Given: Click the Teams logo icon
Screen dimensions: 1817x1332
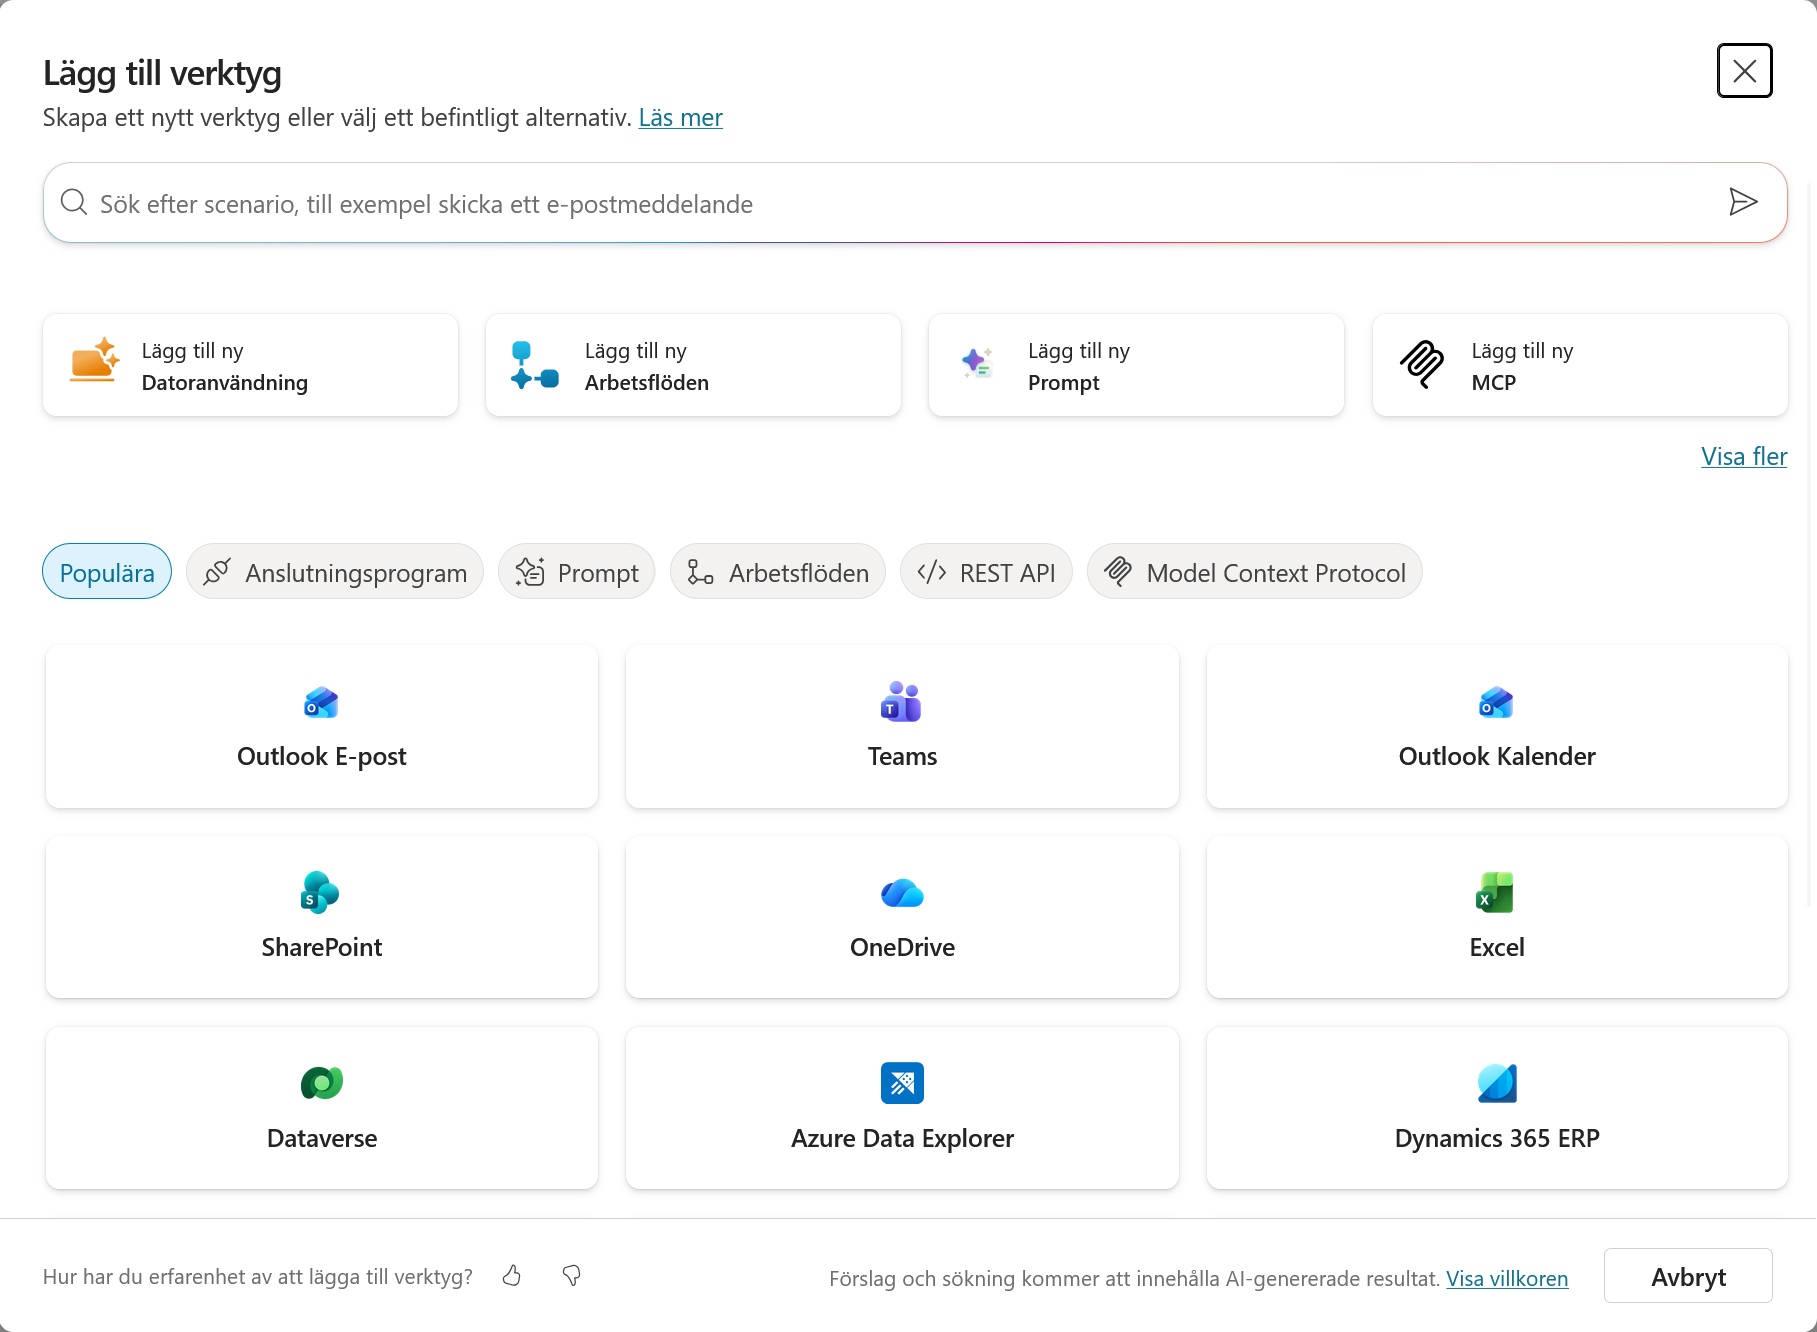Looking at the screenshot, I should coord(901,702).
